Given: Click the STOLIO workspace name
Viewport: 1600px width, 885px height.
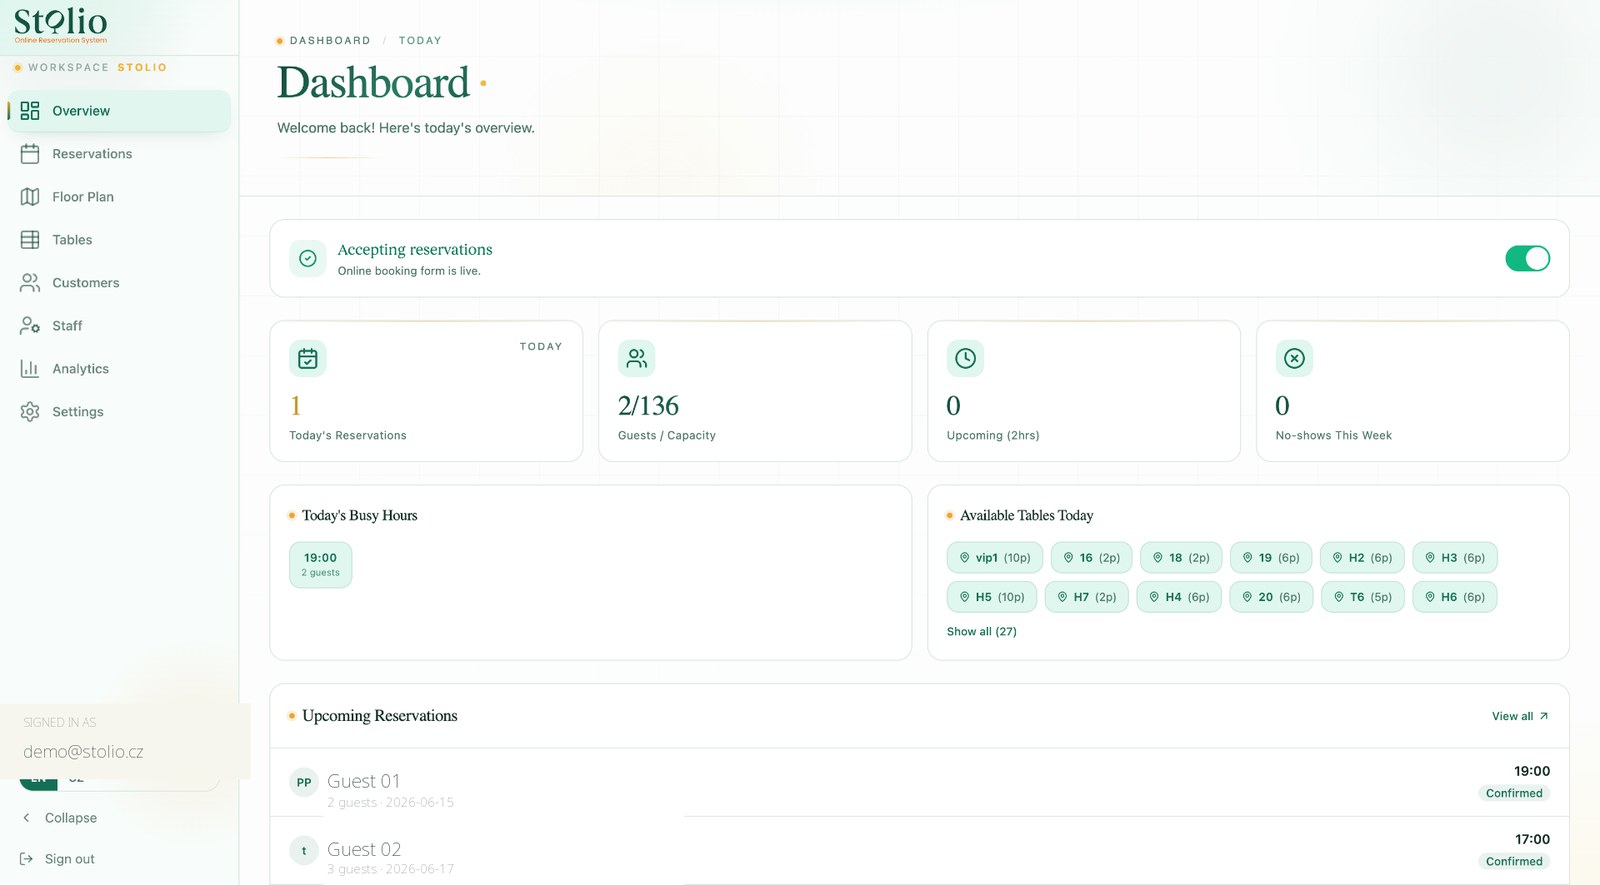Looking at the screenshot, I should (x=142, y=68).
